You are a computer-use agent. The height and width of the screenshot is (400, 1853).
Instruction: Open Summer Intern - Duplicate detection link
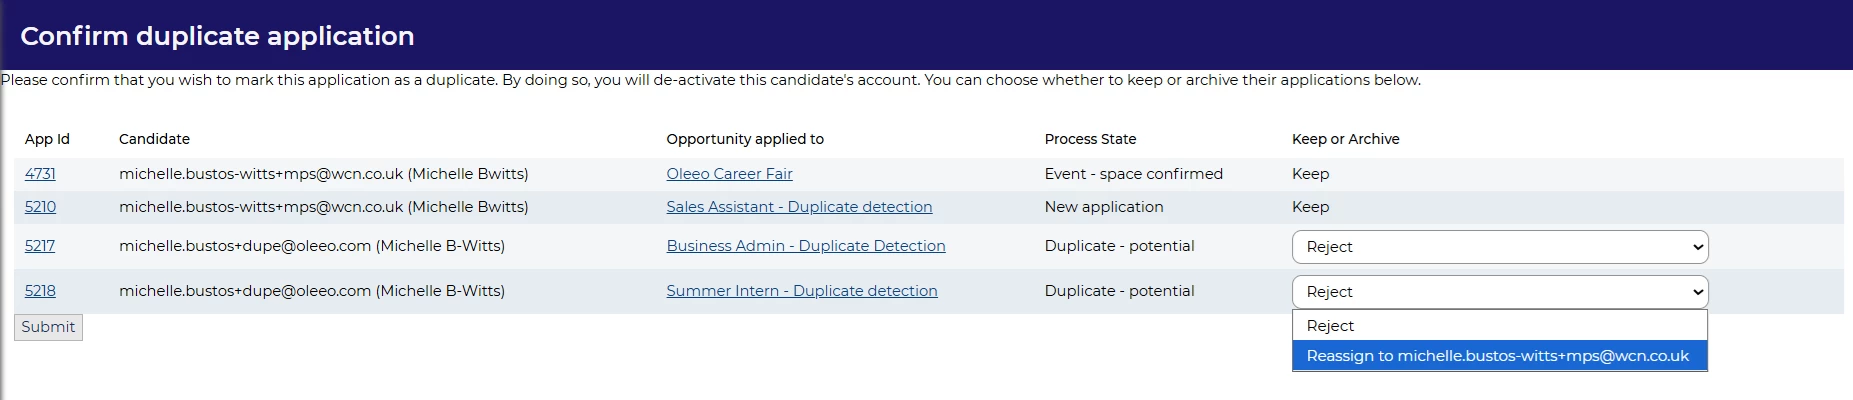[x=801, y=291]
